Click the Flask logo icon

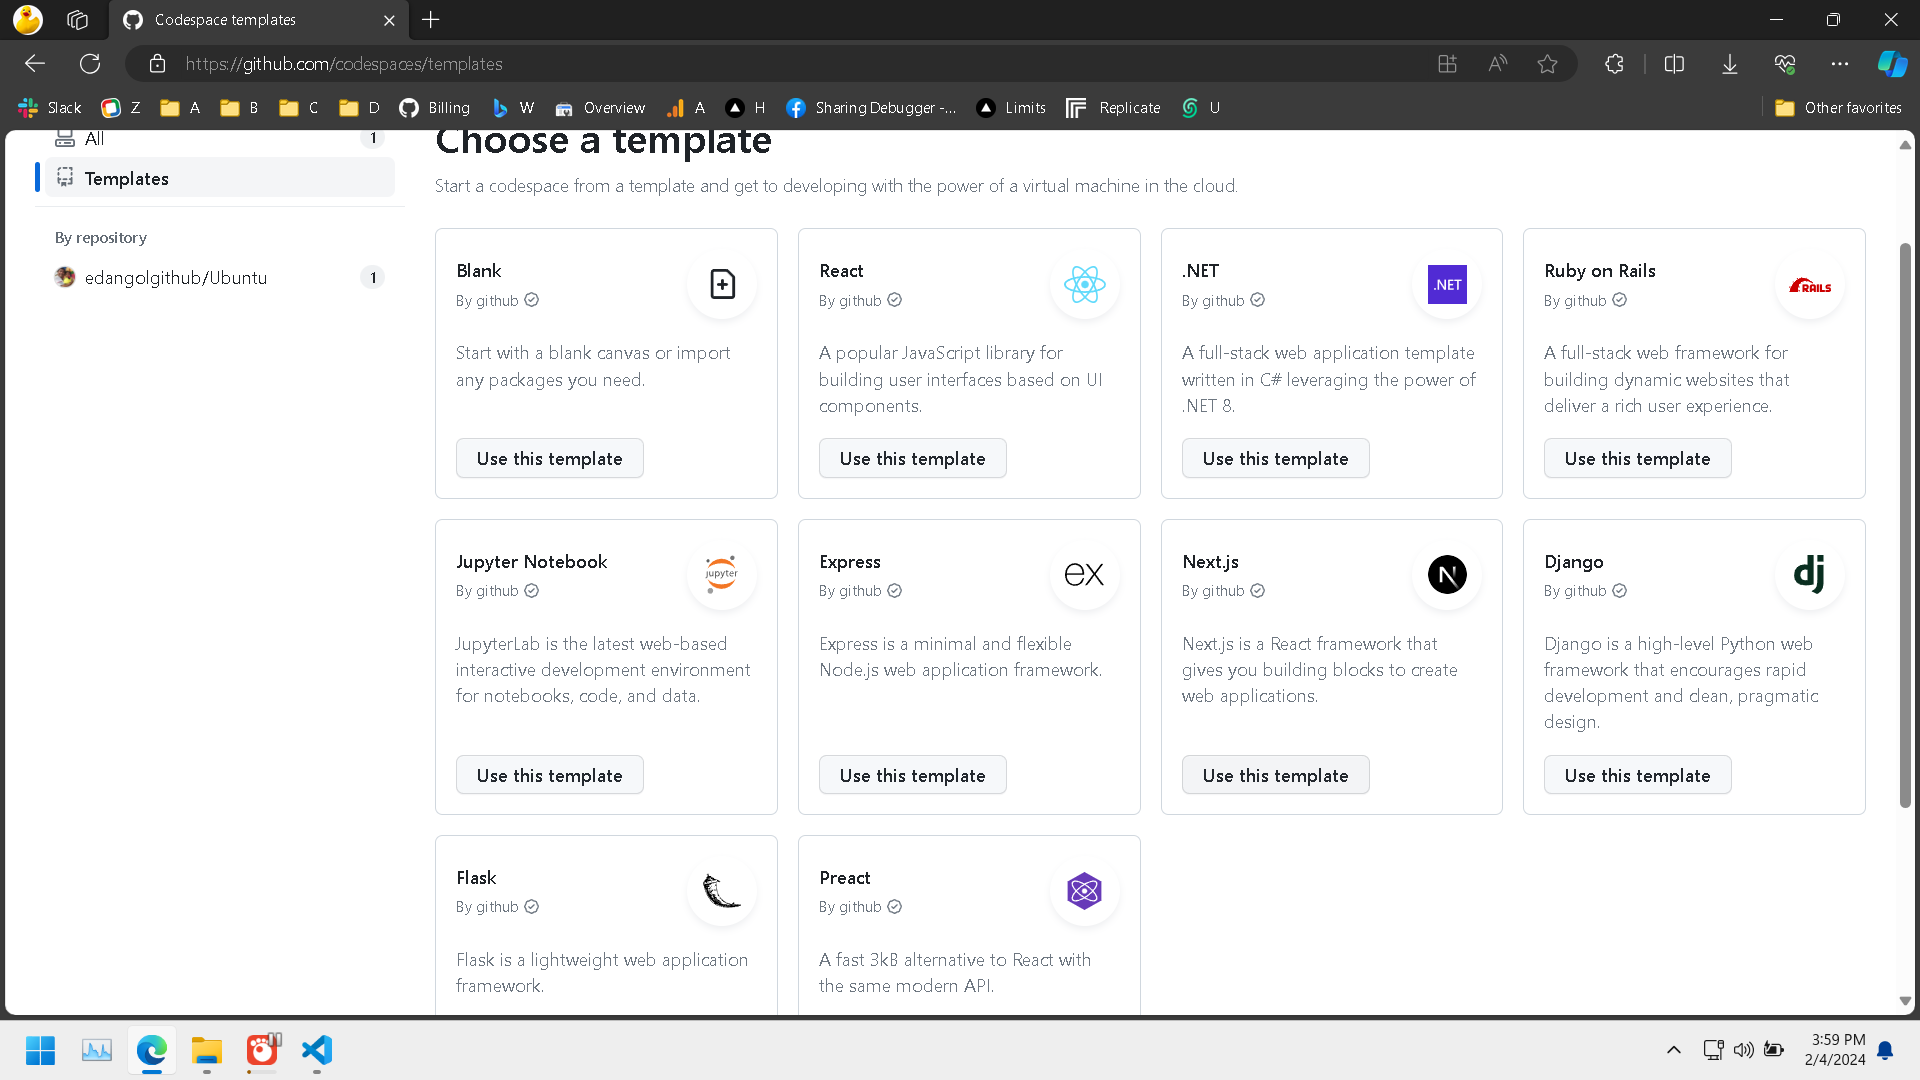[721, 891]
